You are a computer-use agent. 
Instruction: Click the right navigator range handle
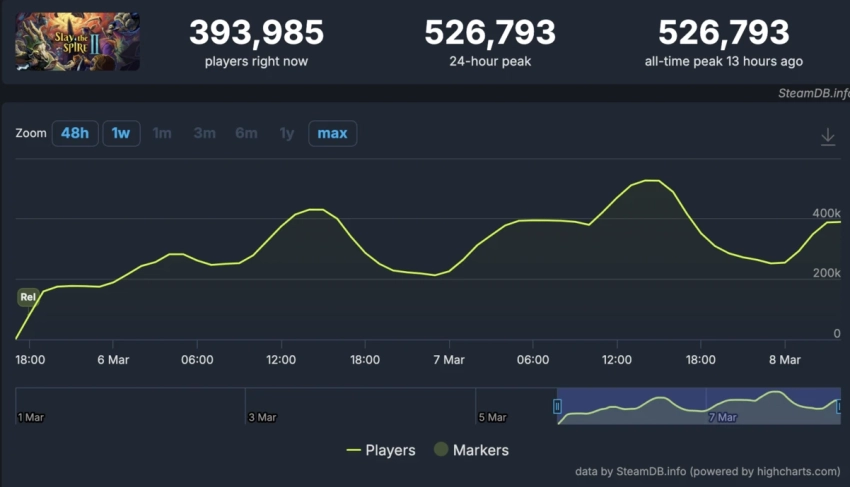pos(838,406)
